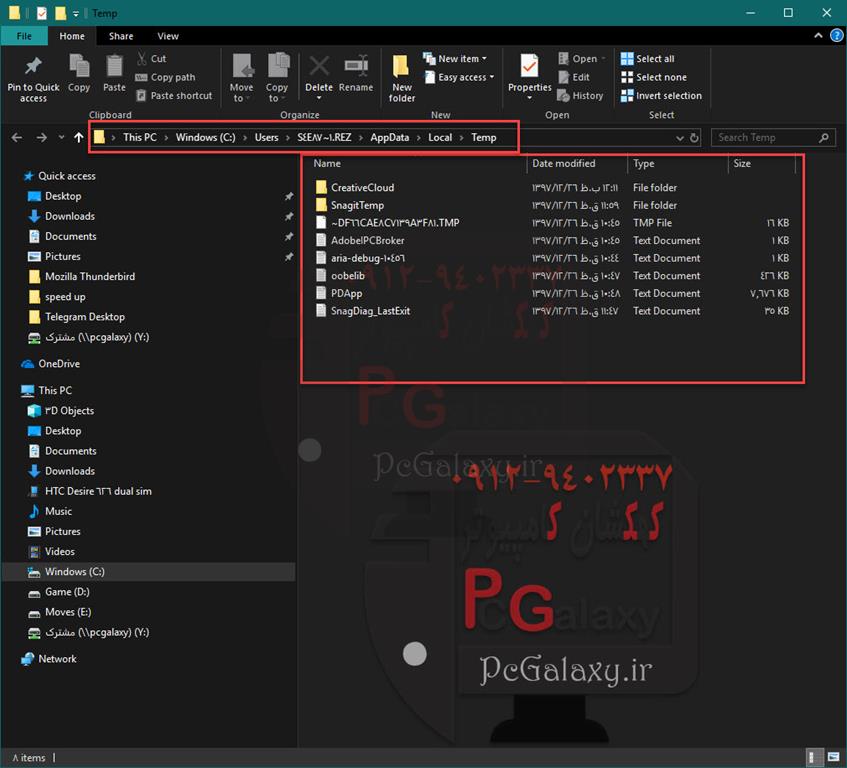The image size is (847, 768).
Task: Expand the This PC tree node
Action: click(x=12, y=391)
